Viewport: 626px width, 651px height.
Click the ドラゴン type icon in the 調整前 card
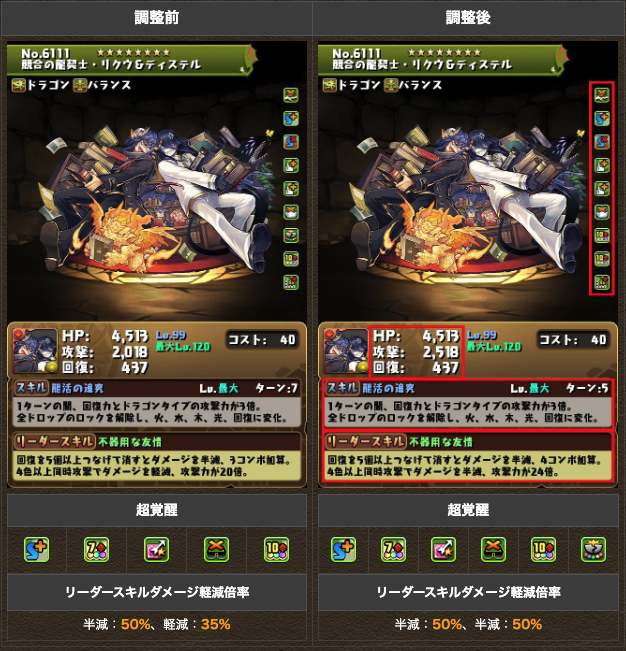click(19, 85)
